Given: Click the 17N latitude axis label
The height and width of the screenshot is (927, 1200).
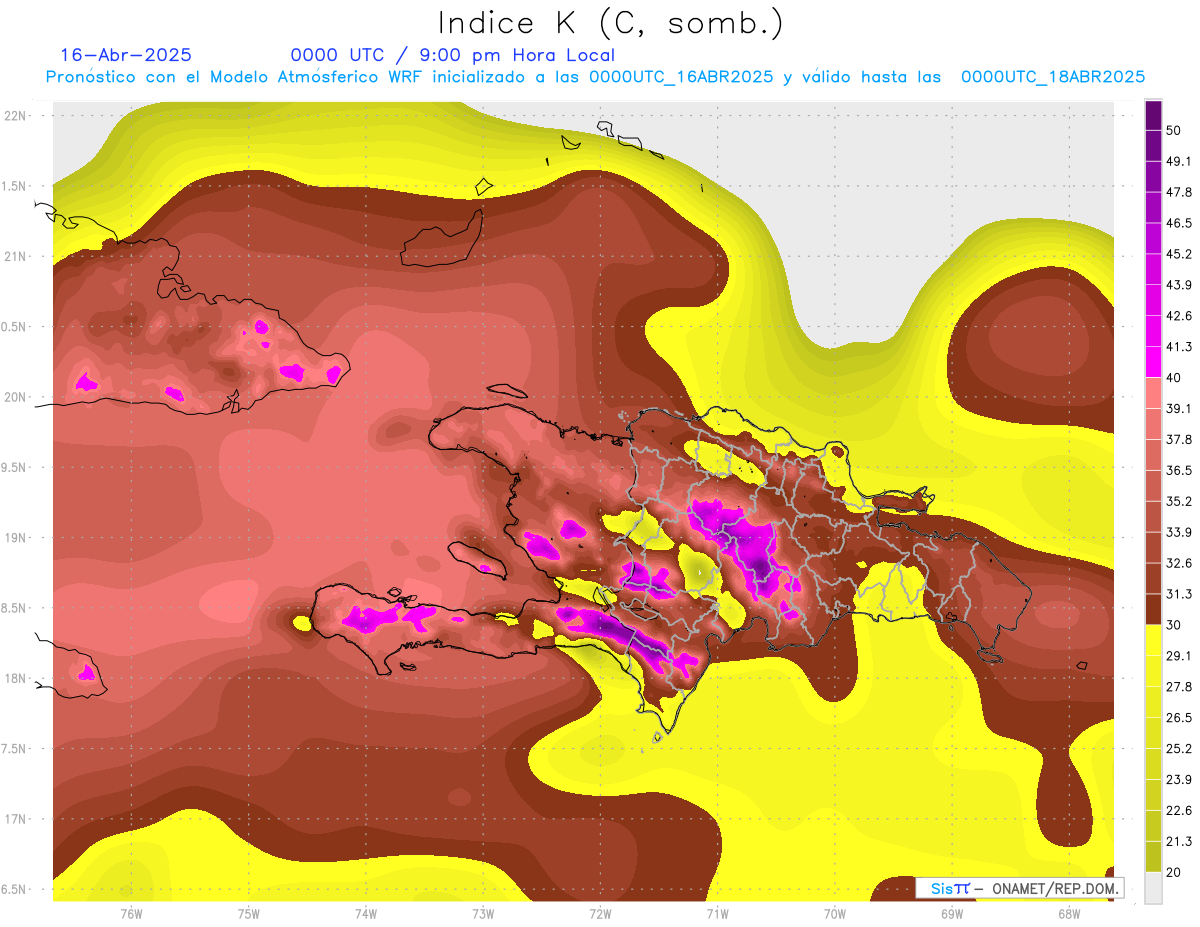Looking at the screenshot, I should point(15,819).
